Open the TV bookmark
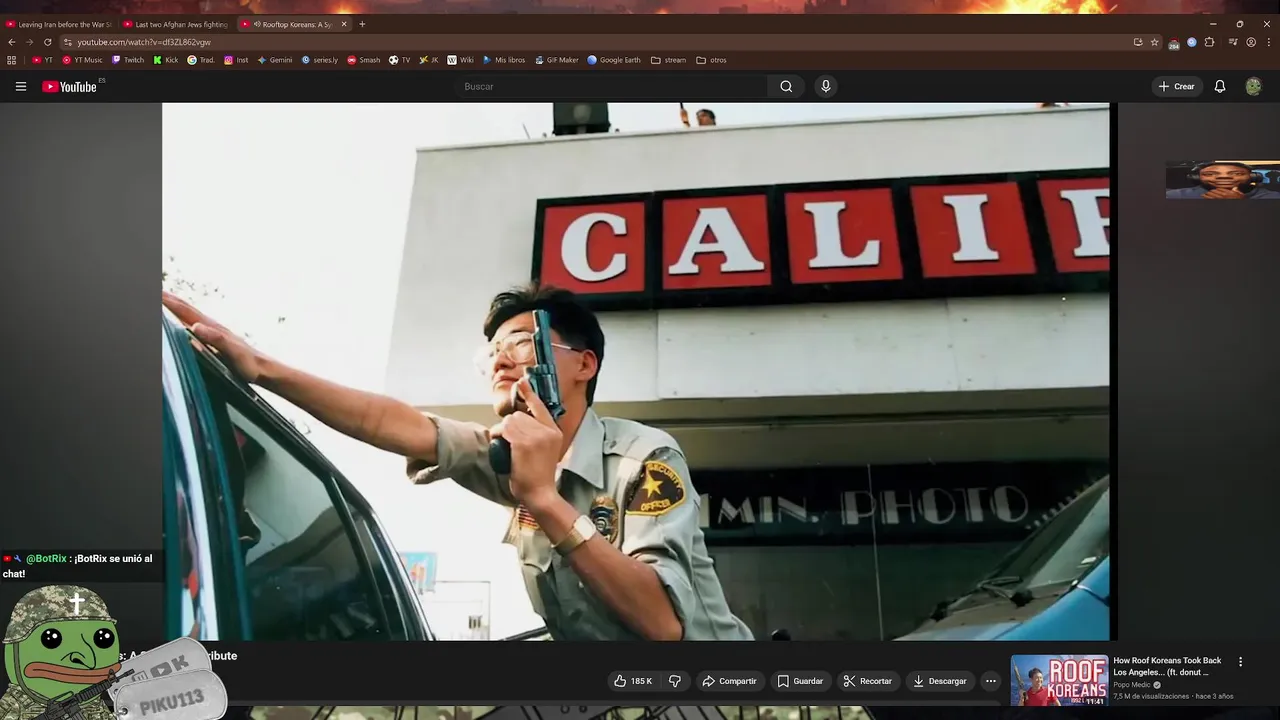The image size is (1280, 720). pos(400,60)
